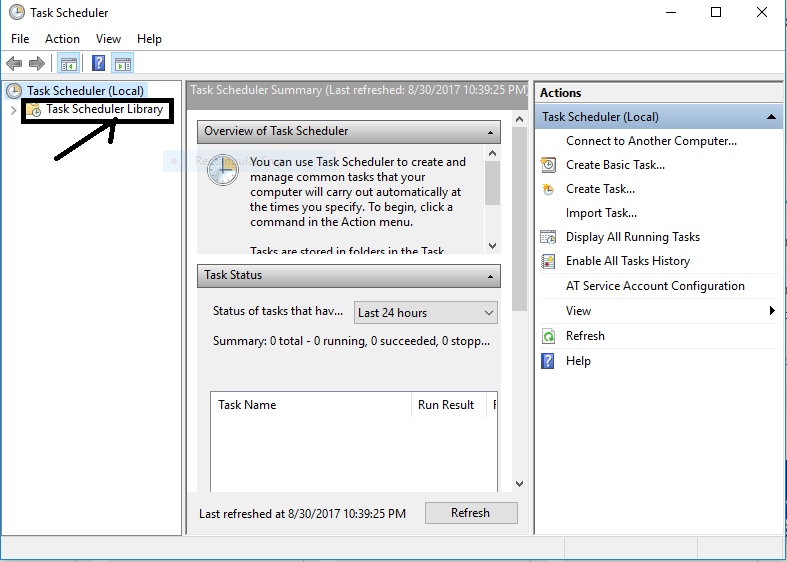The image size is (787, 562).
Task: Click the overview text scroll up arrow
Action: (492, 154)
